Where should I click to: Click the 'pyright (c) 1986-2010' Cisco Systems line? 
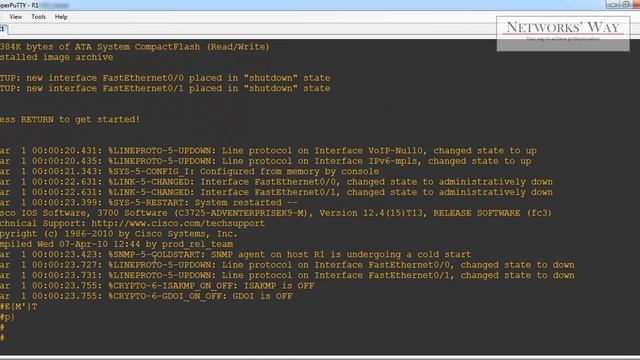[x=119, y=234]
